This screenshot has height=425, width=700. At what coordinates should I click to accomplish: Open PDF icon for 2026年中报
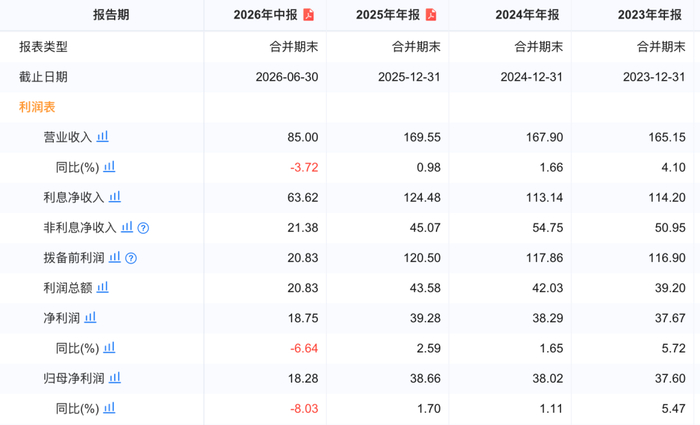point(308,15)
